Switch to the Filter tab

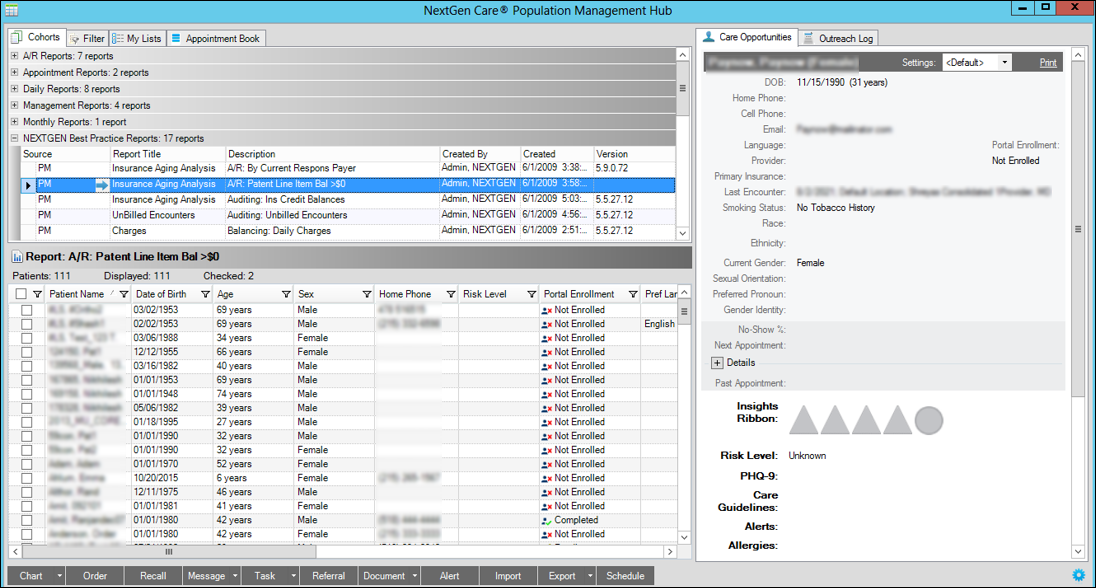click(x=87, y=38)
